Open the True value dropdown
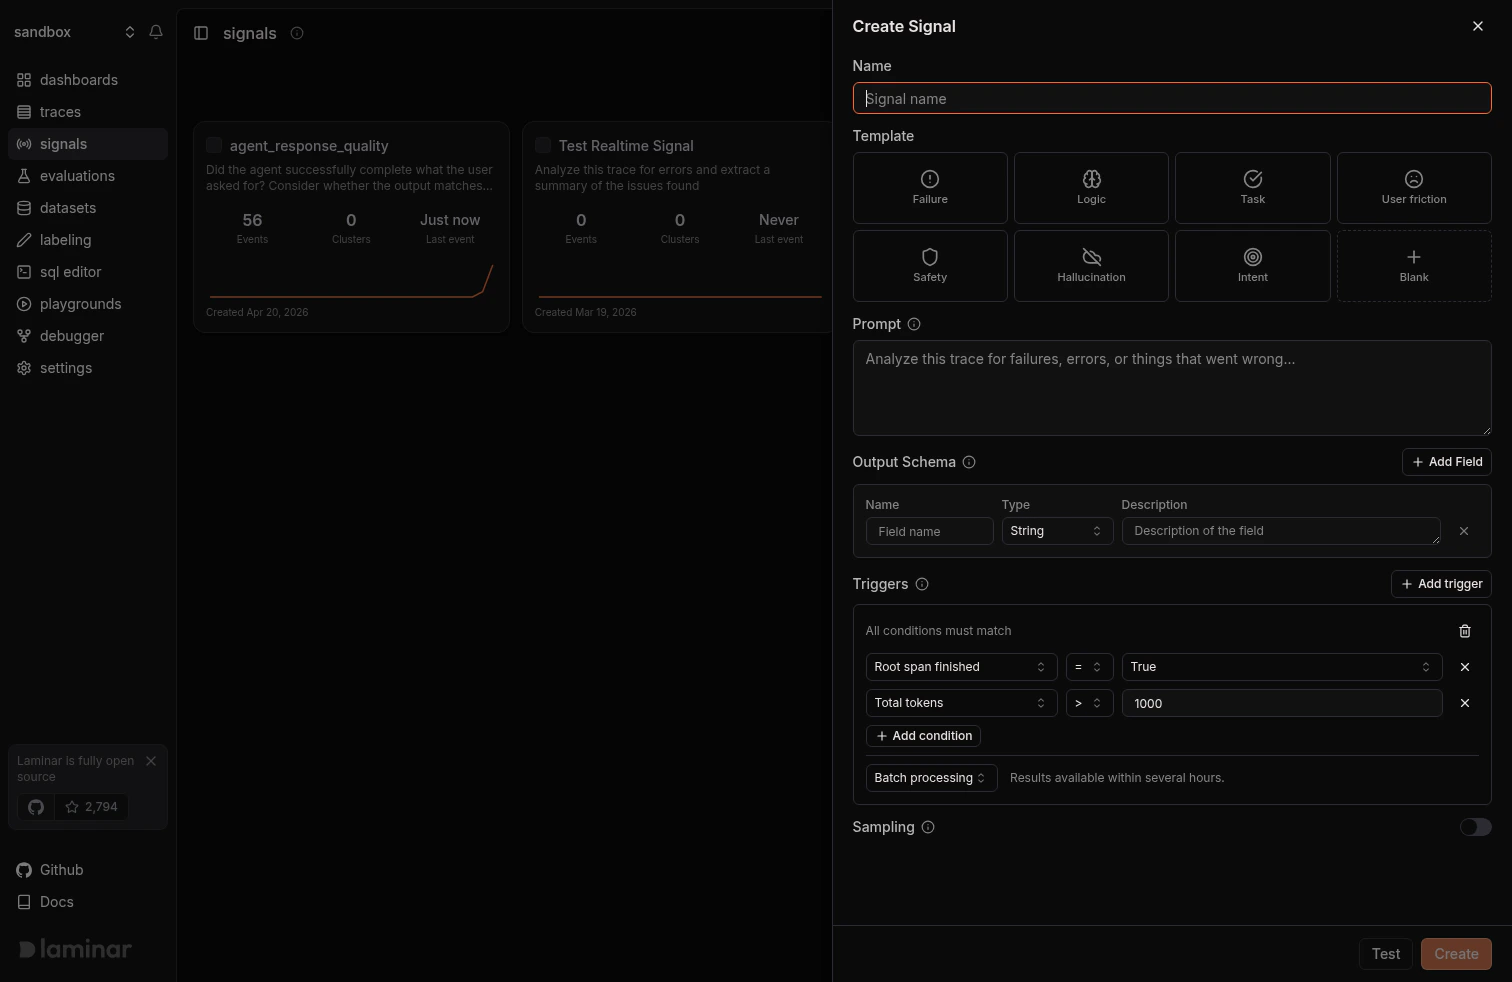The image size is (1512, 982). (x=1282, y=667)
